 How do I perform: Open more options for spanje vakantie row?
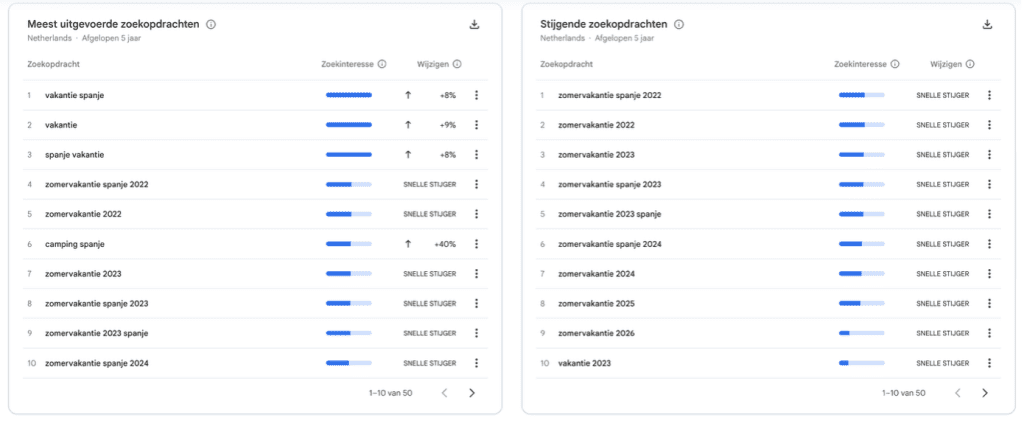pyautogui.click(x=477, y=155)
